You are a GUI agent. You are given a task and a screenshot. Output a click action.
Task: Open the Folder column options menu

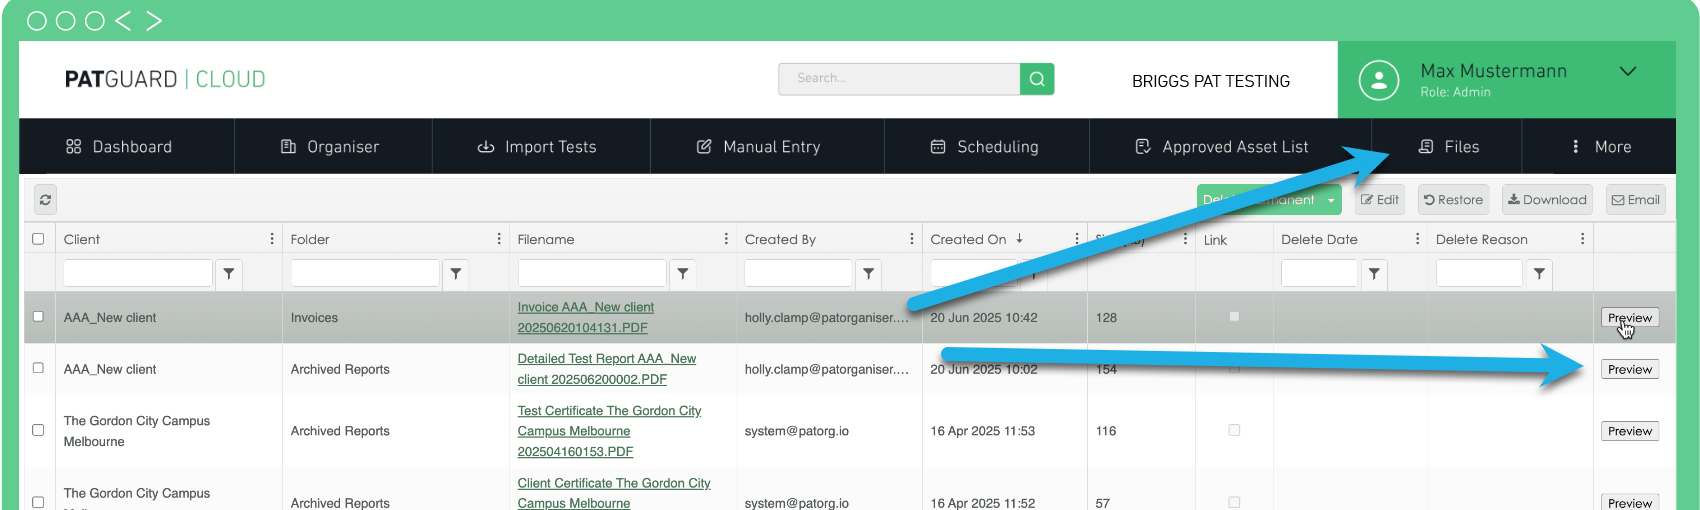(499, 239)
